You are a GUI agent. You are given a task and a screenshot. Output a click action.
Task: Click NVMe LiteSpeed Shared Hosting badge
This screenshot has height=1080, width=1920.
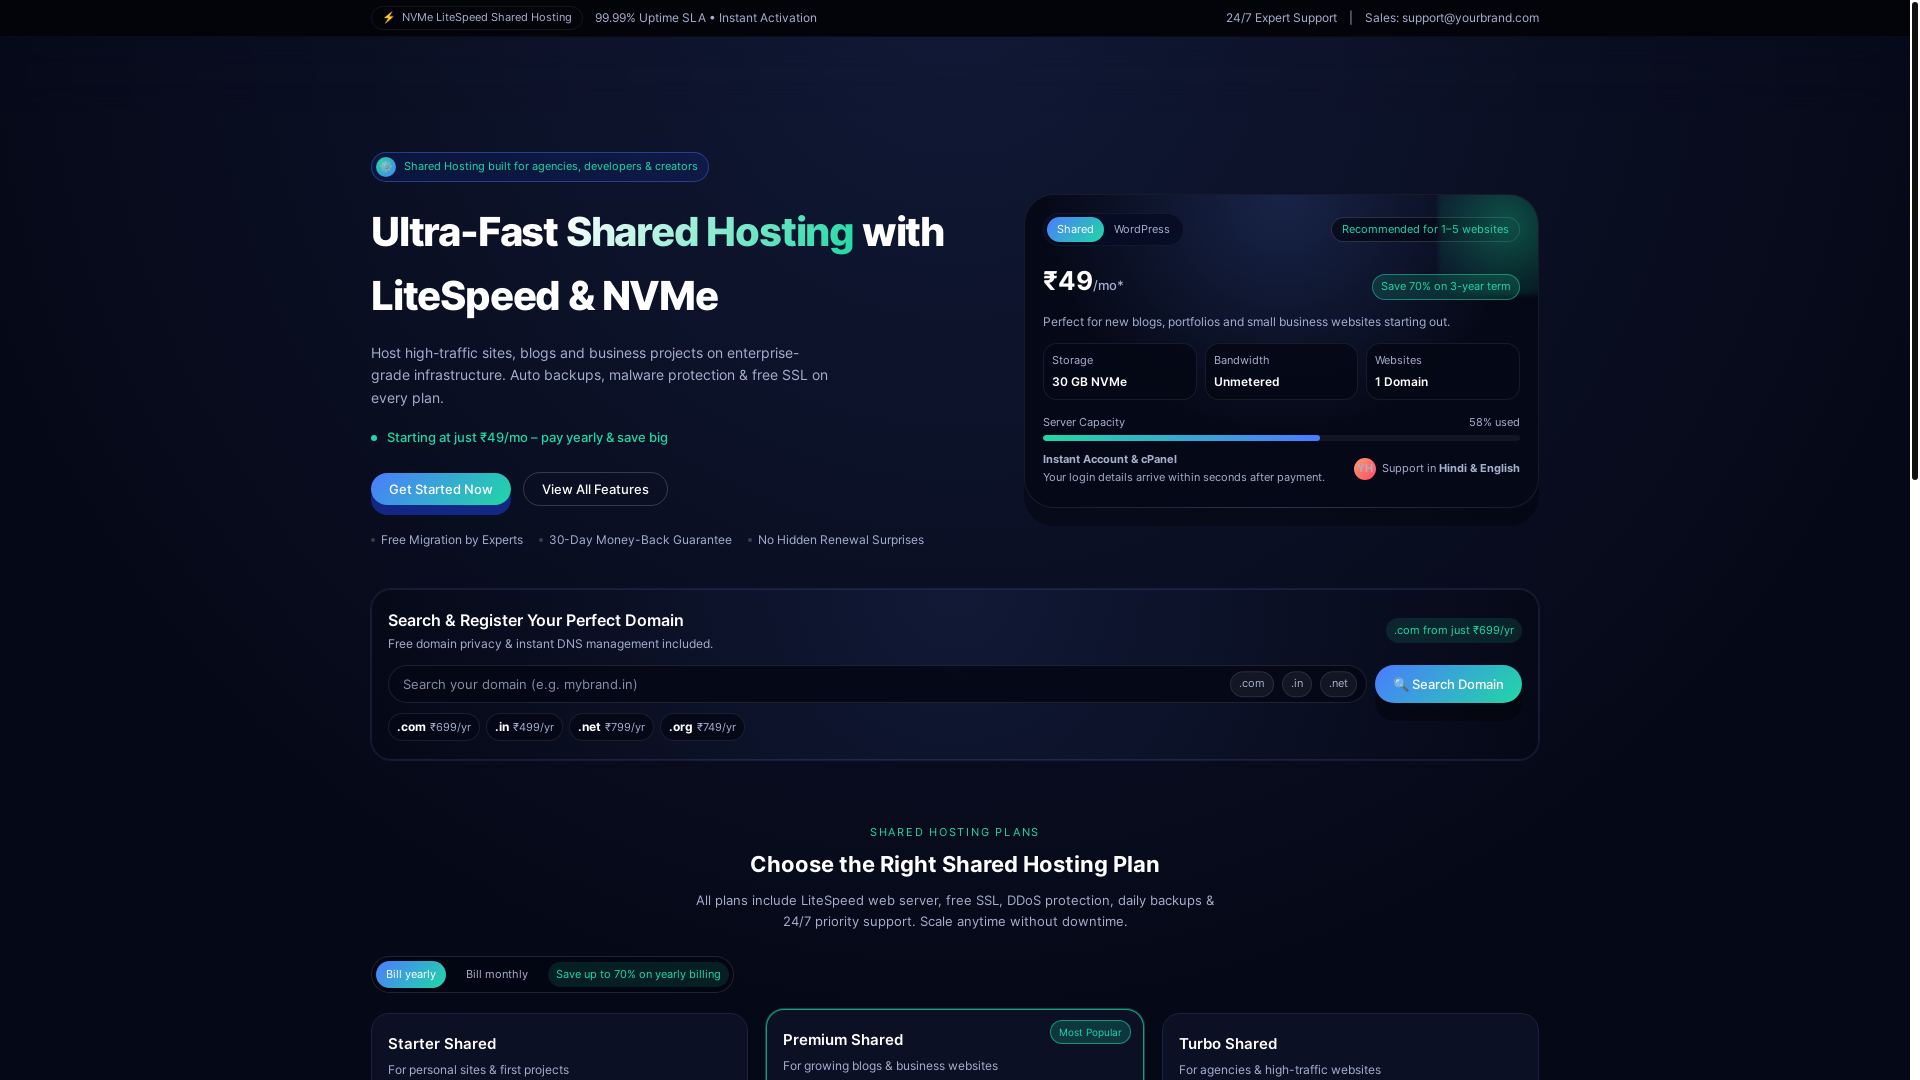476,18
